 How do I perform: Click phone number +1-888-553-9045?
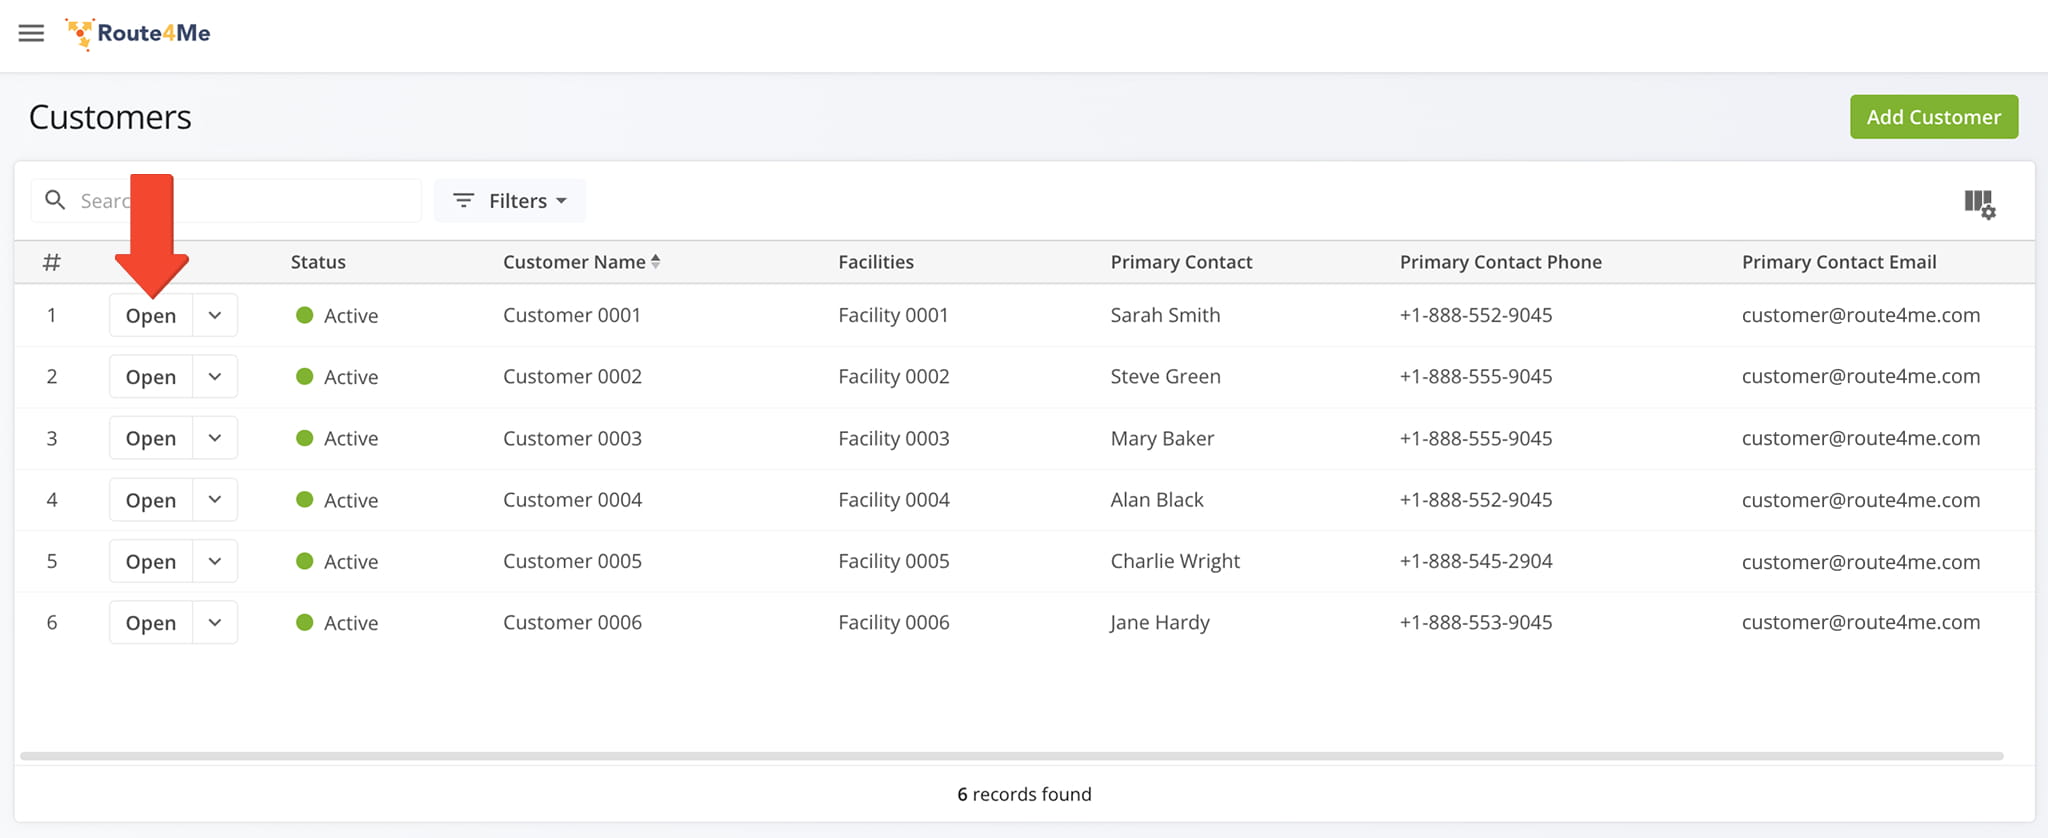[1476, 622]
